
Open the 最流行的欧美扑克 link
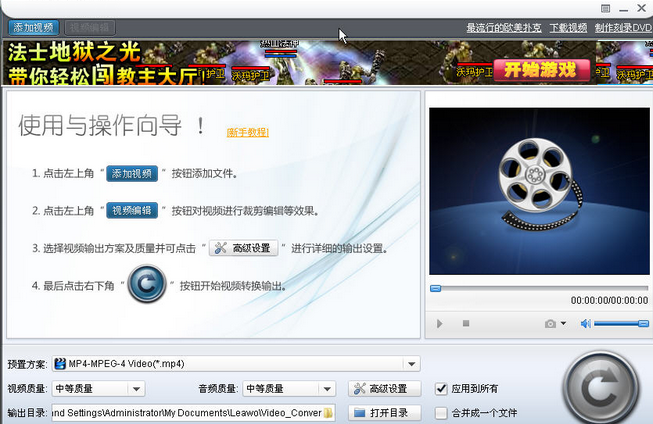(504, 28)
